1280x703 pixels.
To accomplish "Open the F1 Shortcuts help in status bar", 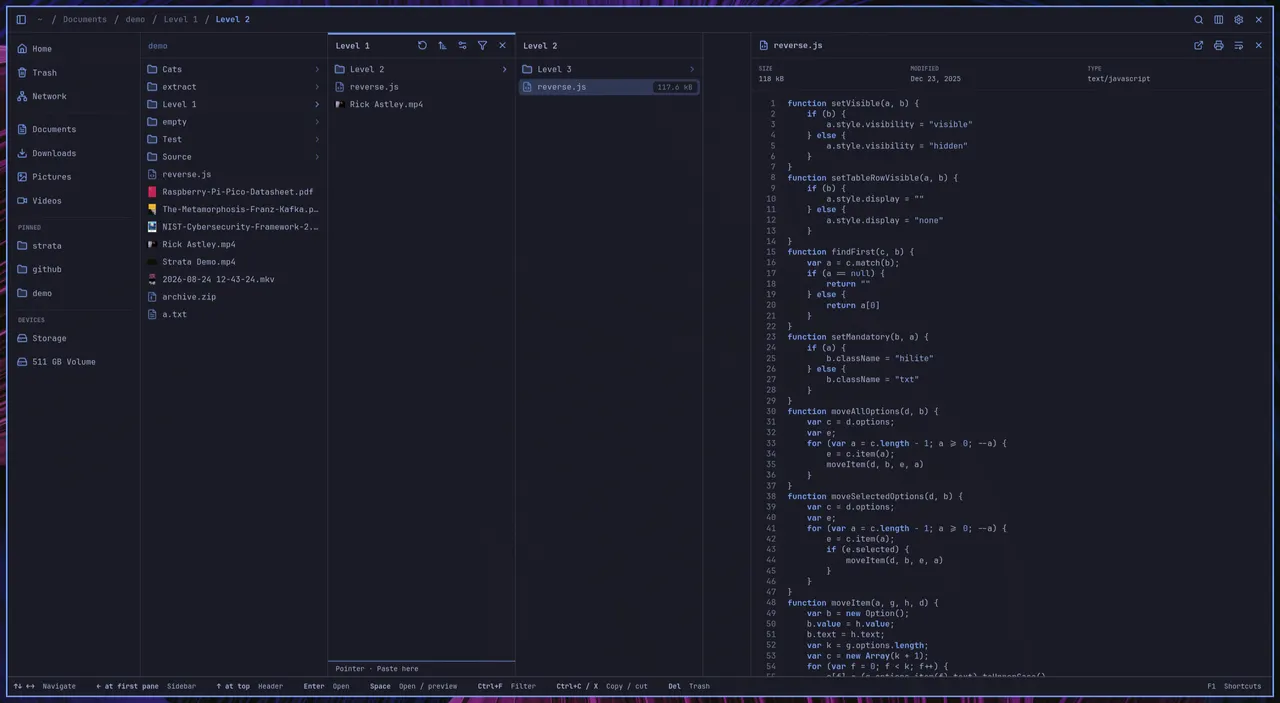I will [x=1234, y=686].
